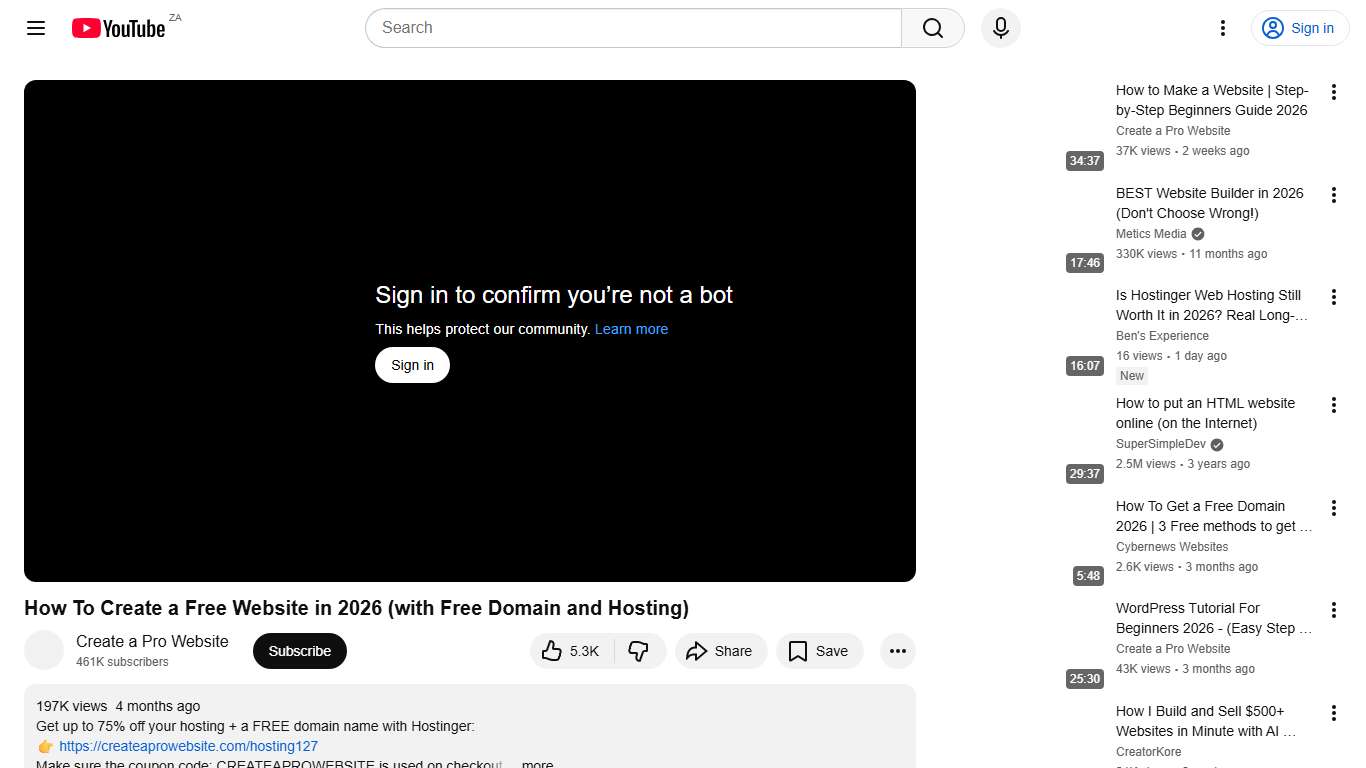This screenshot has height=768, width=1366.
Task: Click inside the Search input field
Action: pos(630,28)
